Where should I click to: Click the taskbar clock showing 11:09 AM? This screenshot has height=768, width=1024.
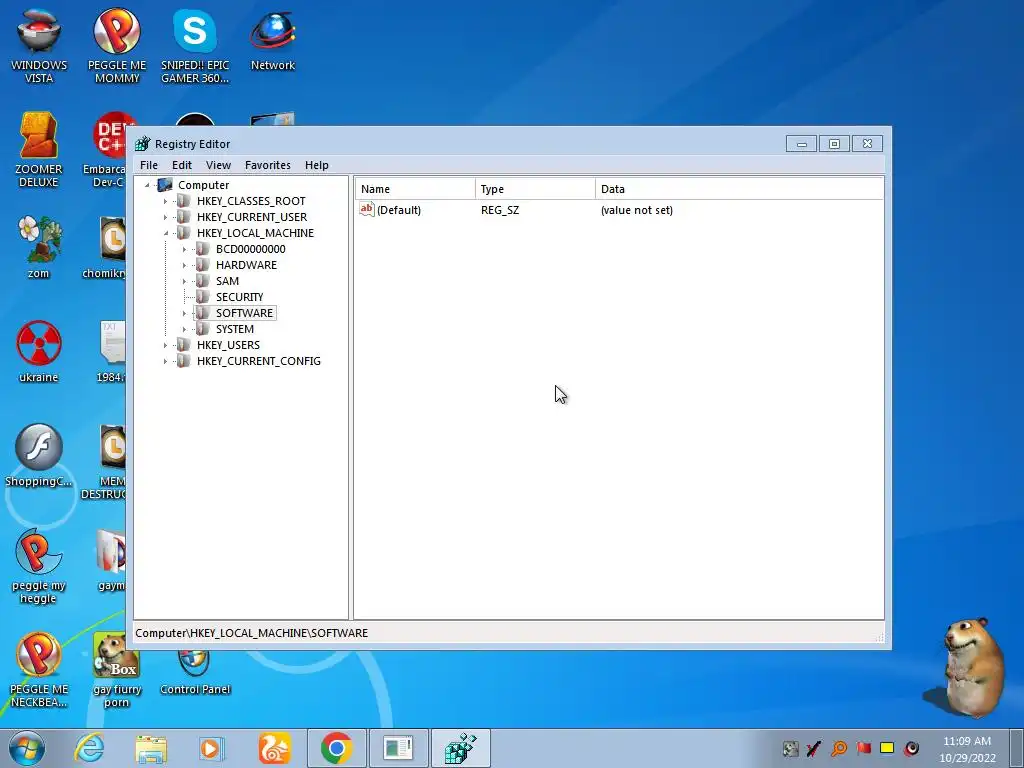pos(967,749)
